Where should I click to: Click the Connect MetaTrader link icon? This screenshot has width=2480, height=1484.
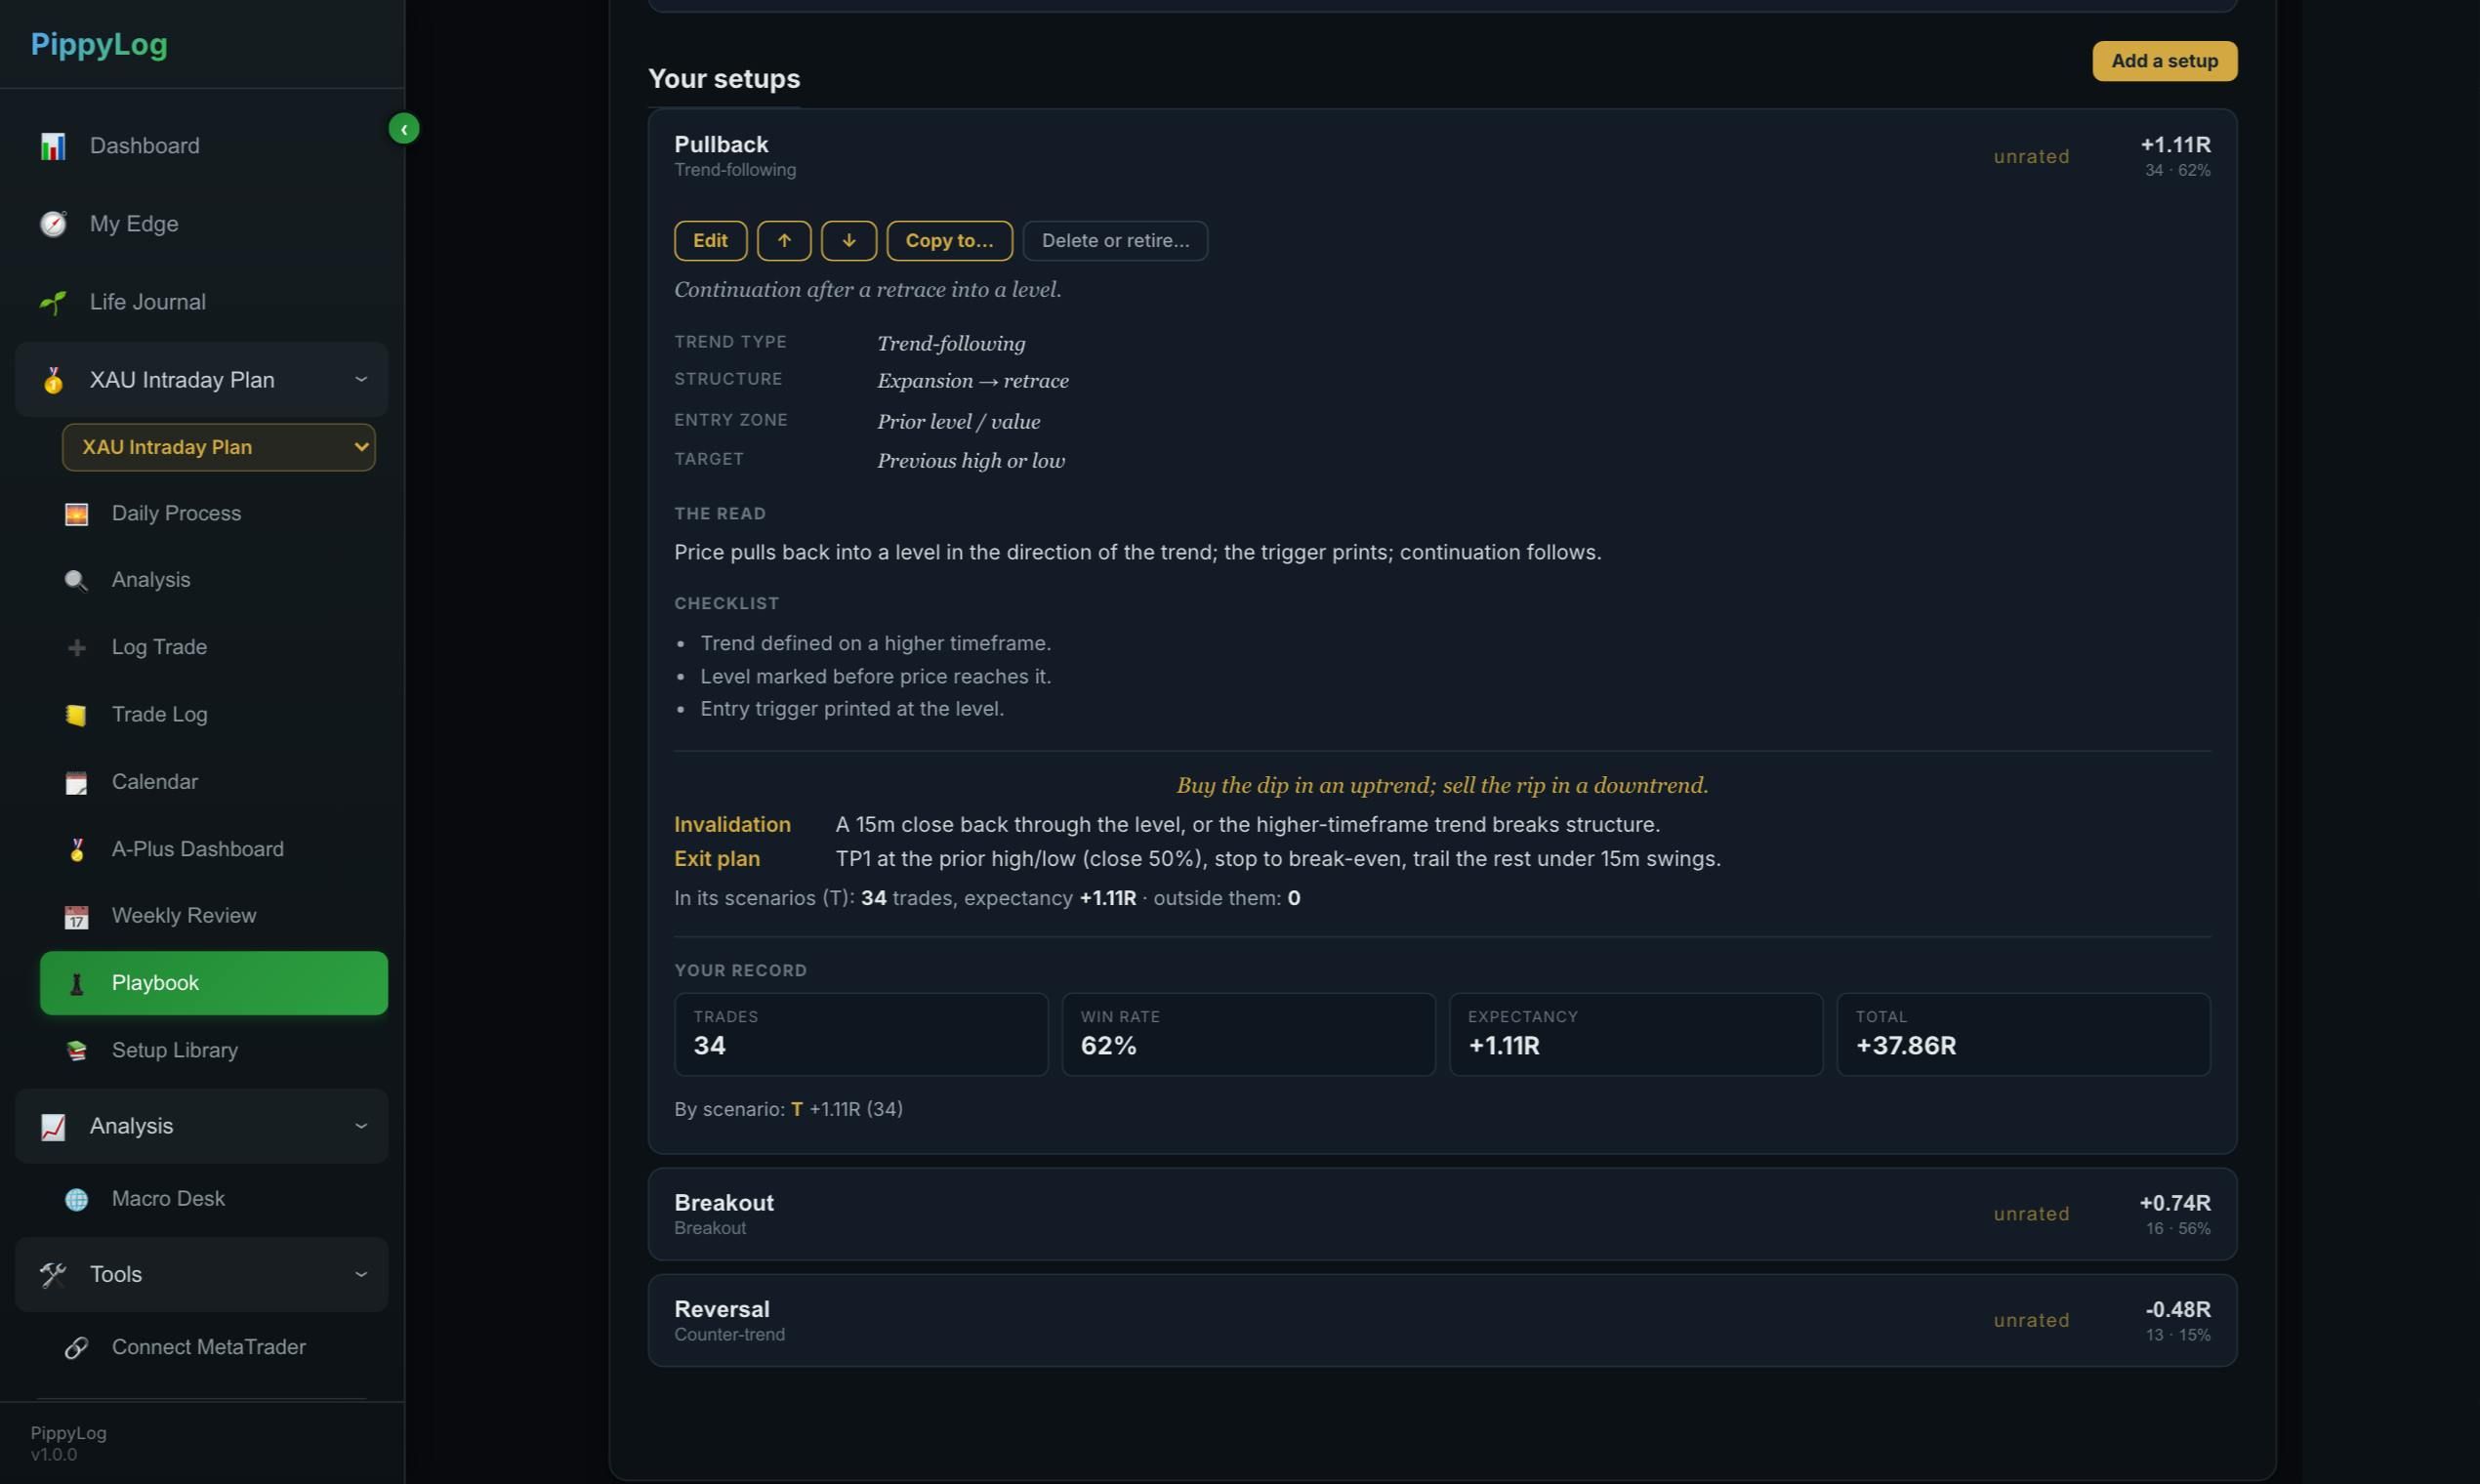tap(76, 1348)
